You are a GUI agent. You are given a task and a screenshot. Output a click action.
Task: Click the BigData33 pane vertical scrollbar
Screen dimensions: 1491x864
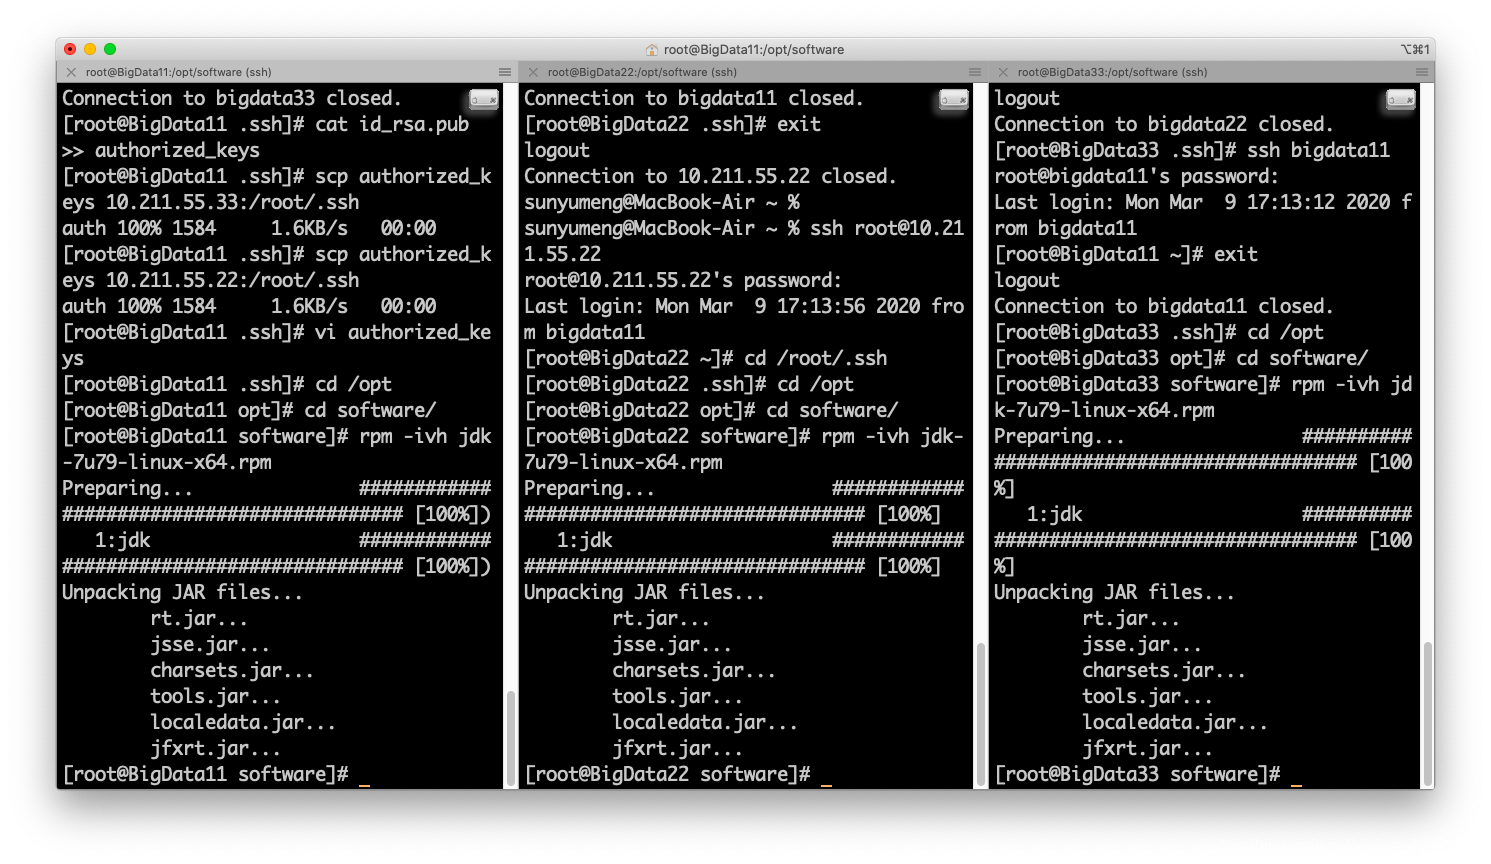(1427, 714)
